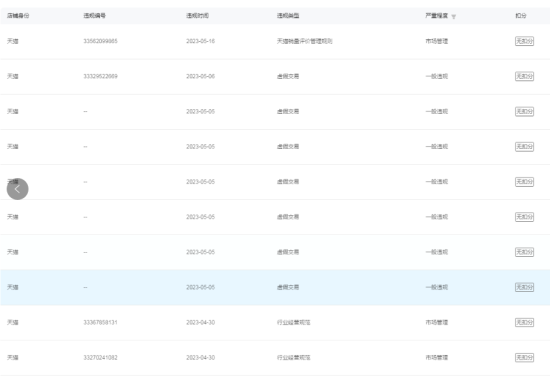Click the 违规时间 column header
The height and width of the screenshot is (381, 550).
coord(197,15)
